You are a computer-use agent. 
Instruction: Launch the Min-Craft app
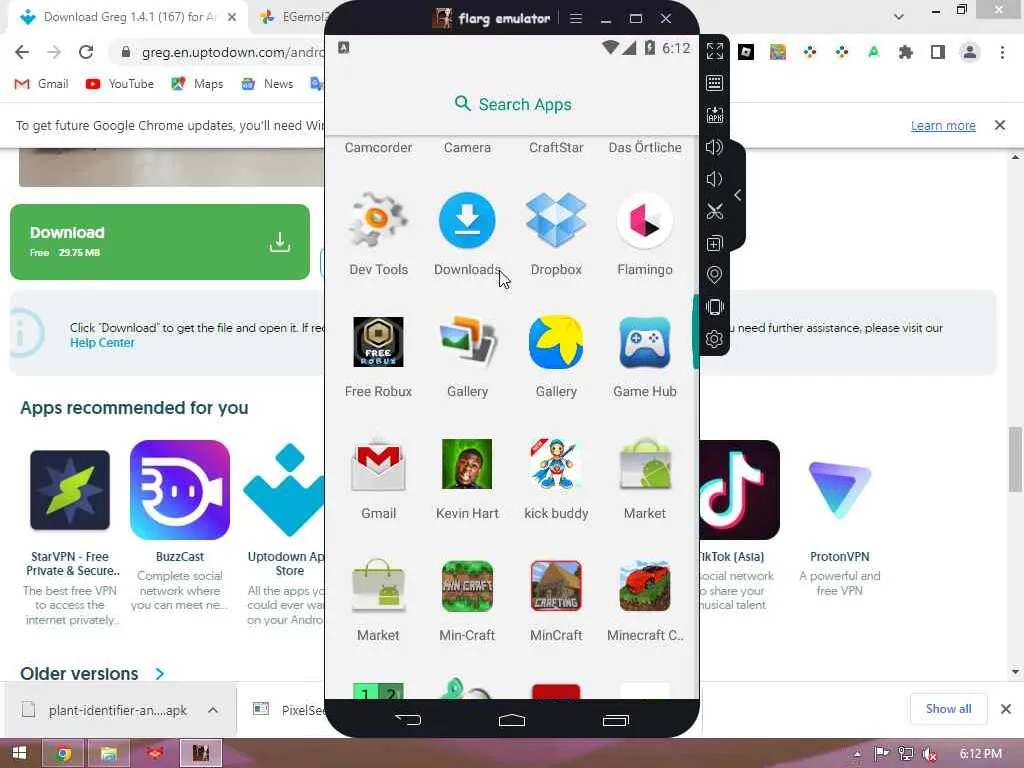pyautogui.click(x=467, y=601)
